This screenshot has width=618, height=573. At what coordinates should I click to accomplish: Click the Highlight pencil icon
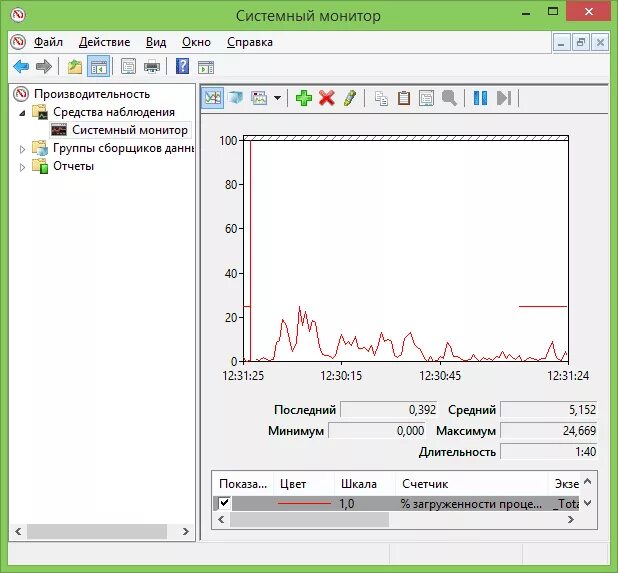(x=350, y=98)
